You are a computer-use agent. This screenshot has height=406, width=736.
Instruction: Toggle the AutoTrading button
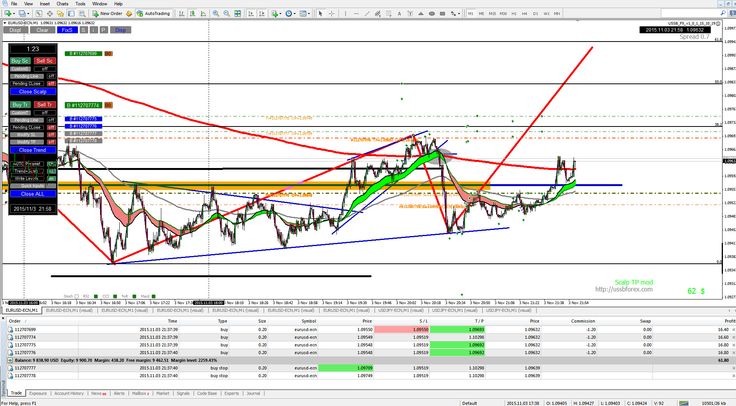[x=153, y=14]
